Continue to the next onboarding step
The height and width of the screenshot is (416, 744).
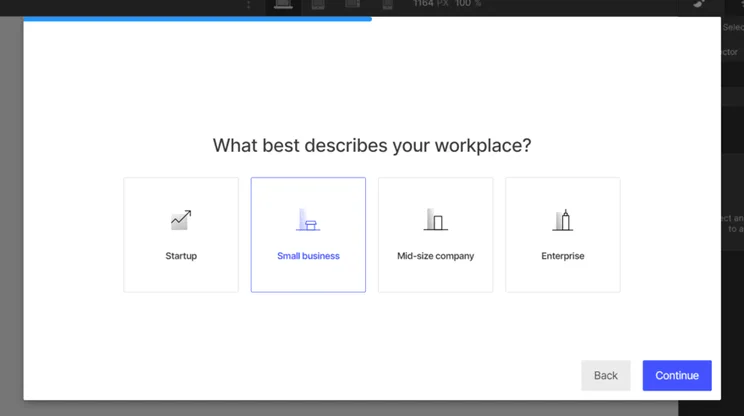(677, 376)
